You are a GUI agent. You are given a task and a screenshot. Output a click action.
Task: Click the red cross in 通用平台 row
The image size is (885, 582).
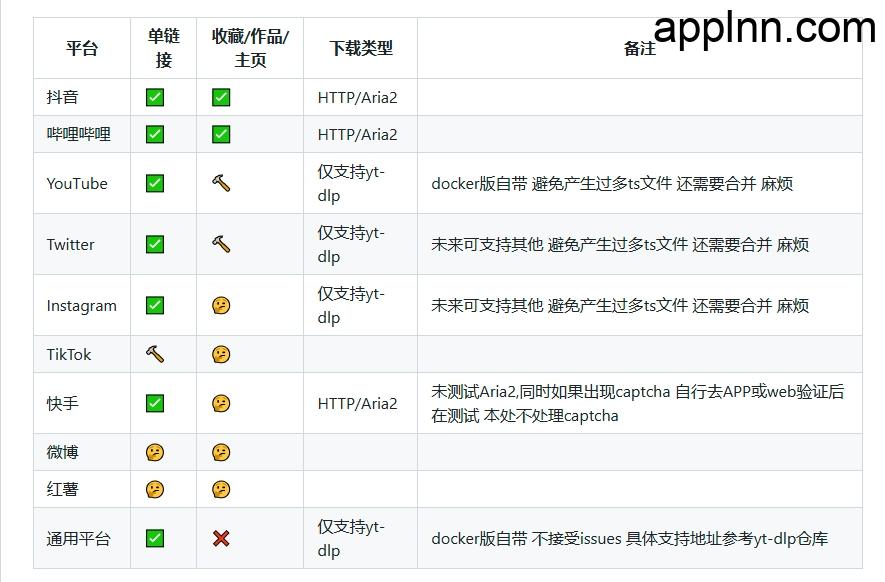(221, 538)
